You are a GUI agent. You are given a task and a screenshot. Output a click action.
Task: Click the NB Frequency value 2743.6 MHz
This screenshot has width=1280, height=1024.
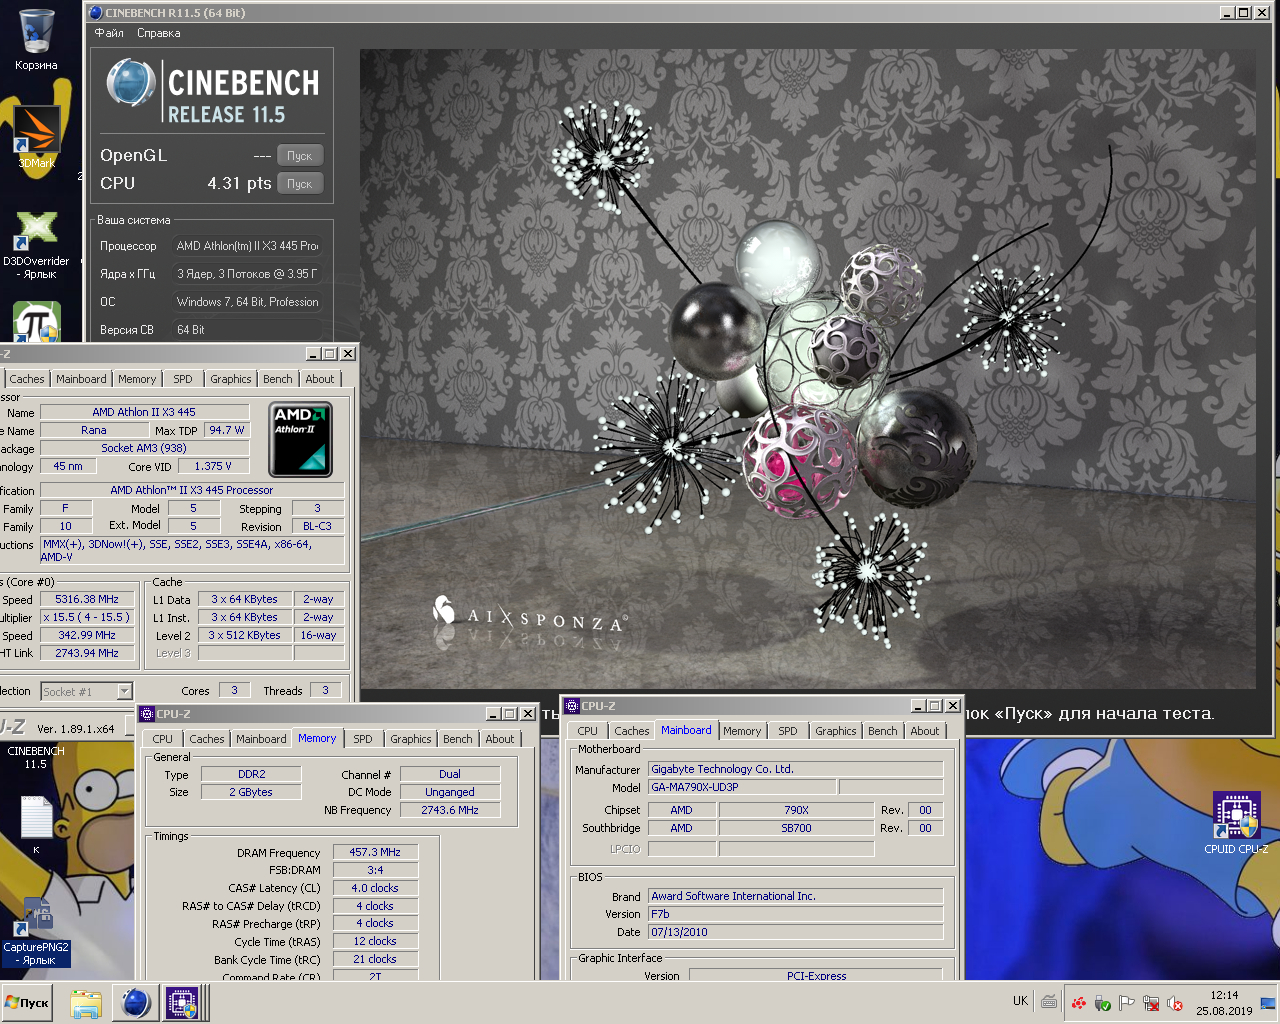click(x=450, y=810)
